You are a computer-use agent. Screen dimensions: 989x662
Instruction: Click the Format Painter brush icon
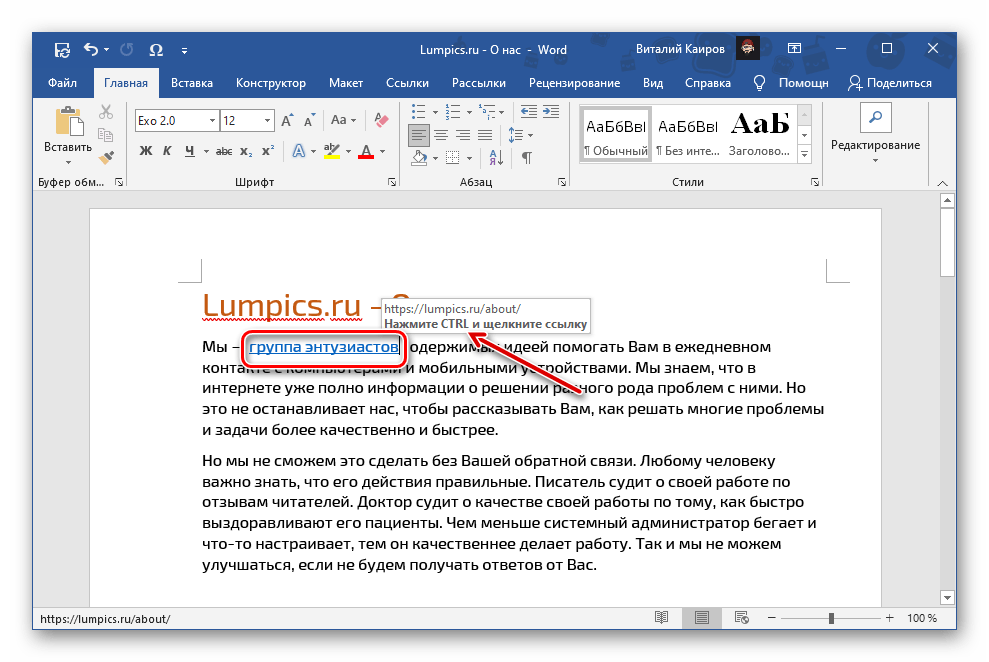coord(106,157)
